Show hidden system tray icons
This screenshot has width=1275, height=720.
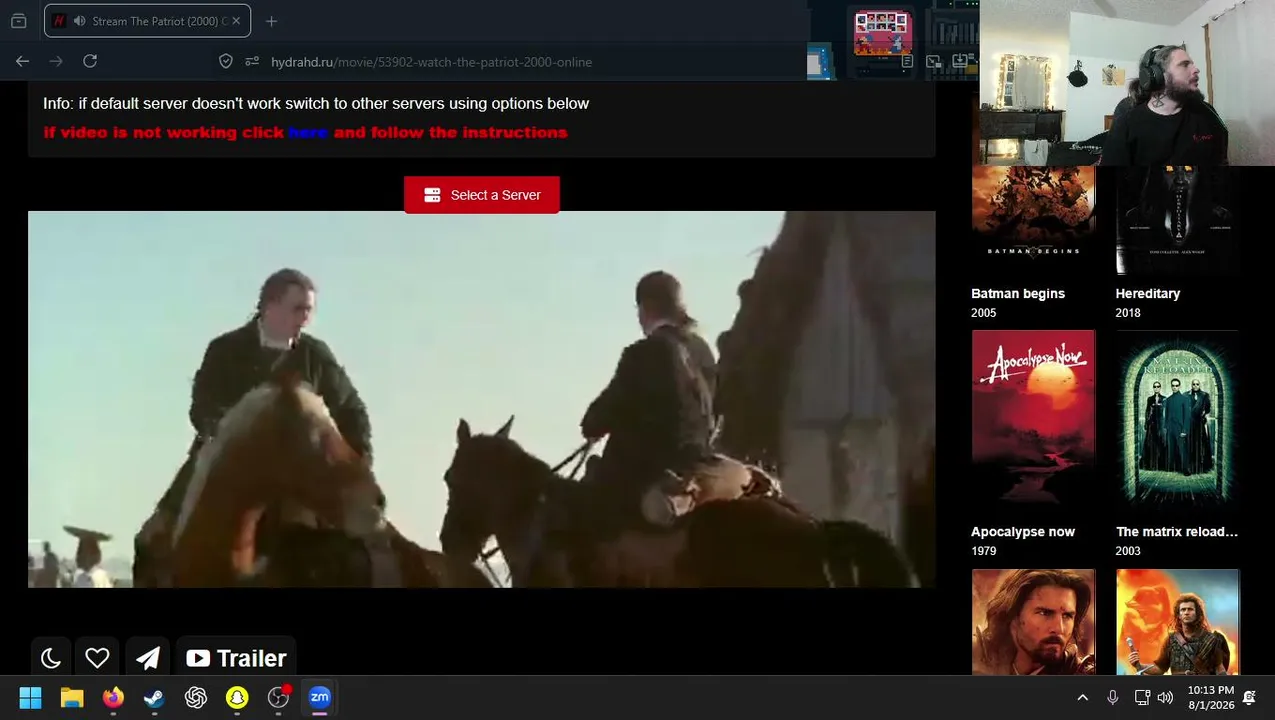click(1082, 698)
